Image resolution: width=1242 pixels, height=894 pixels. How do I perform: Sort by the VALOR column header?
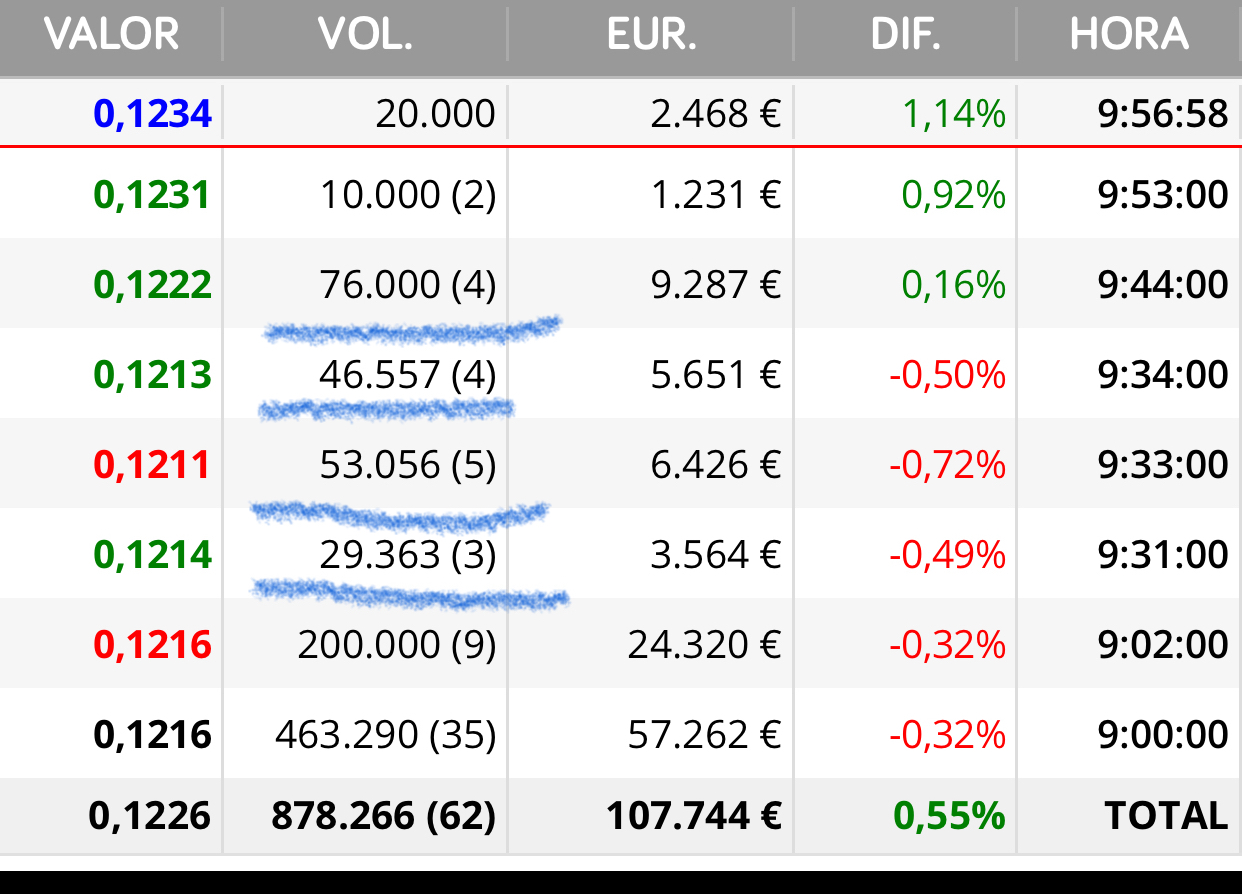(x=111, y=36)
